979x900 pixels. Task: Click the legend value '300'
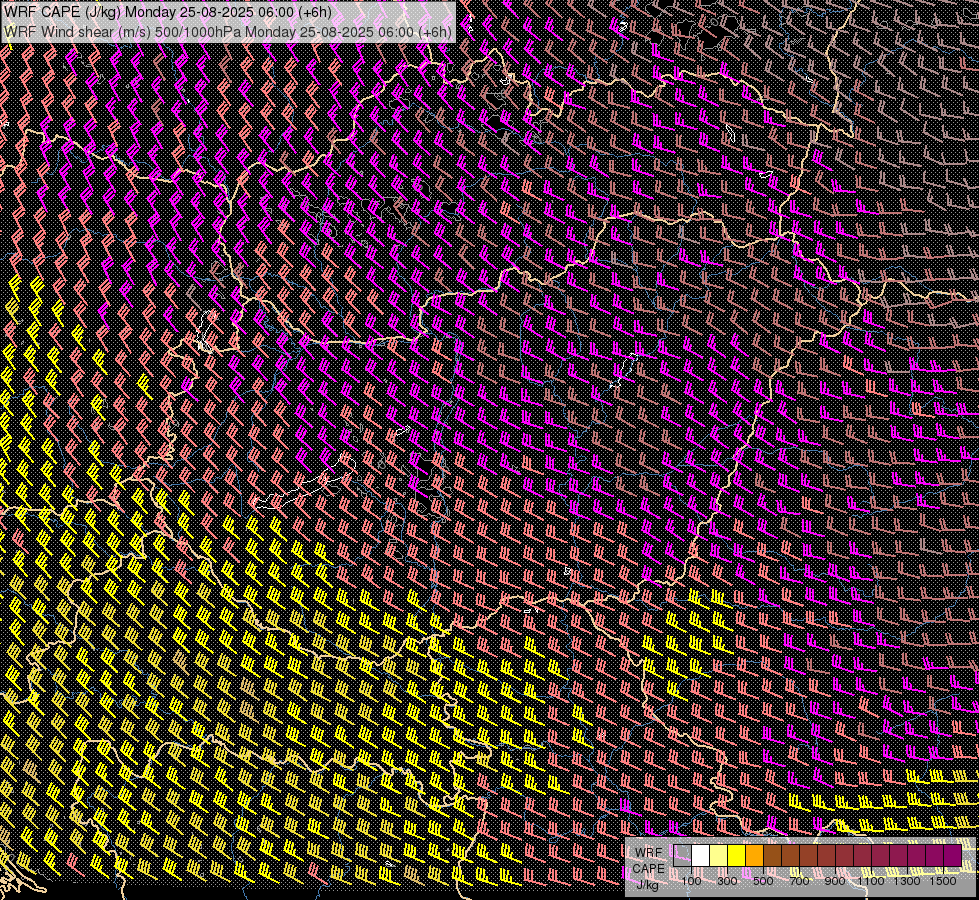click(727, 881)
